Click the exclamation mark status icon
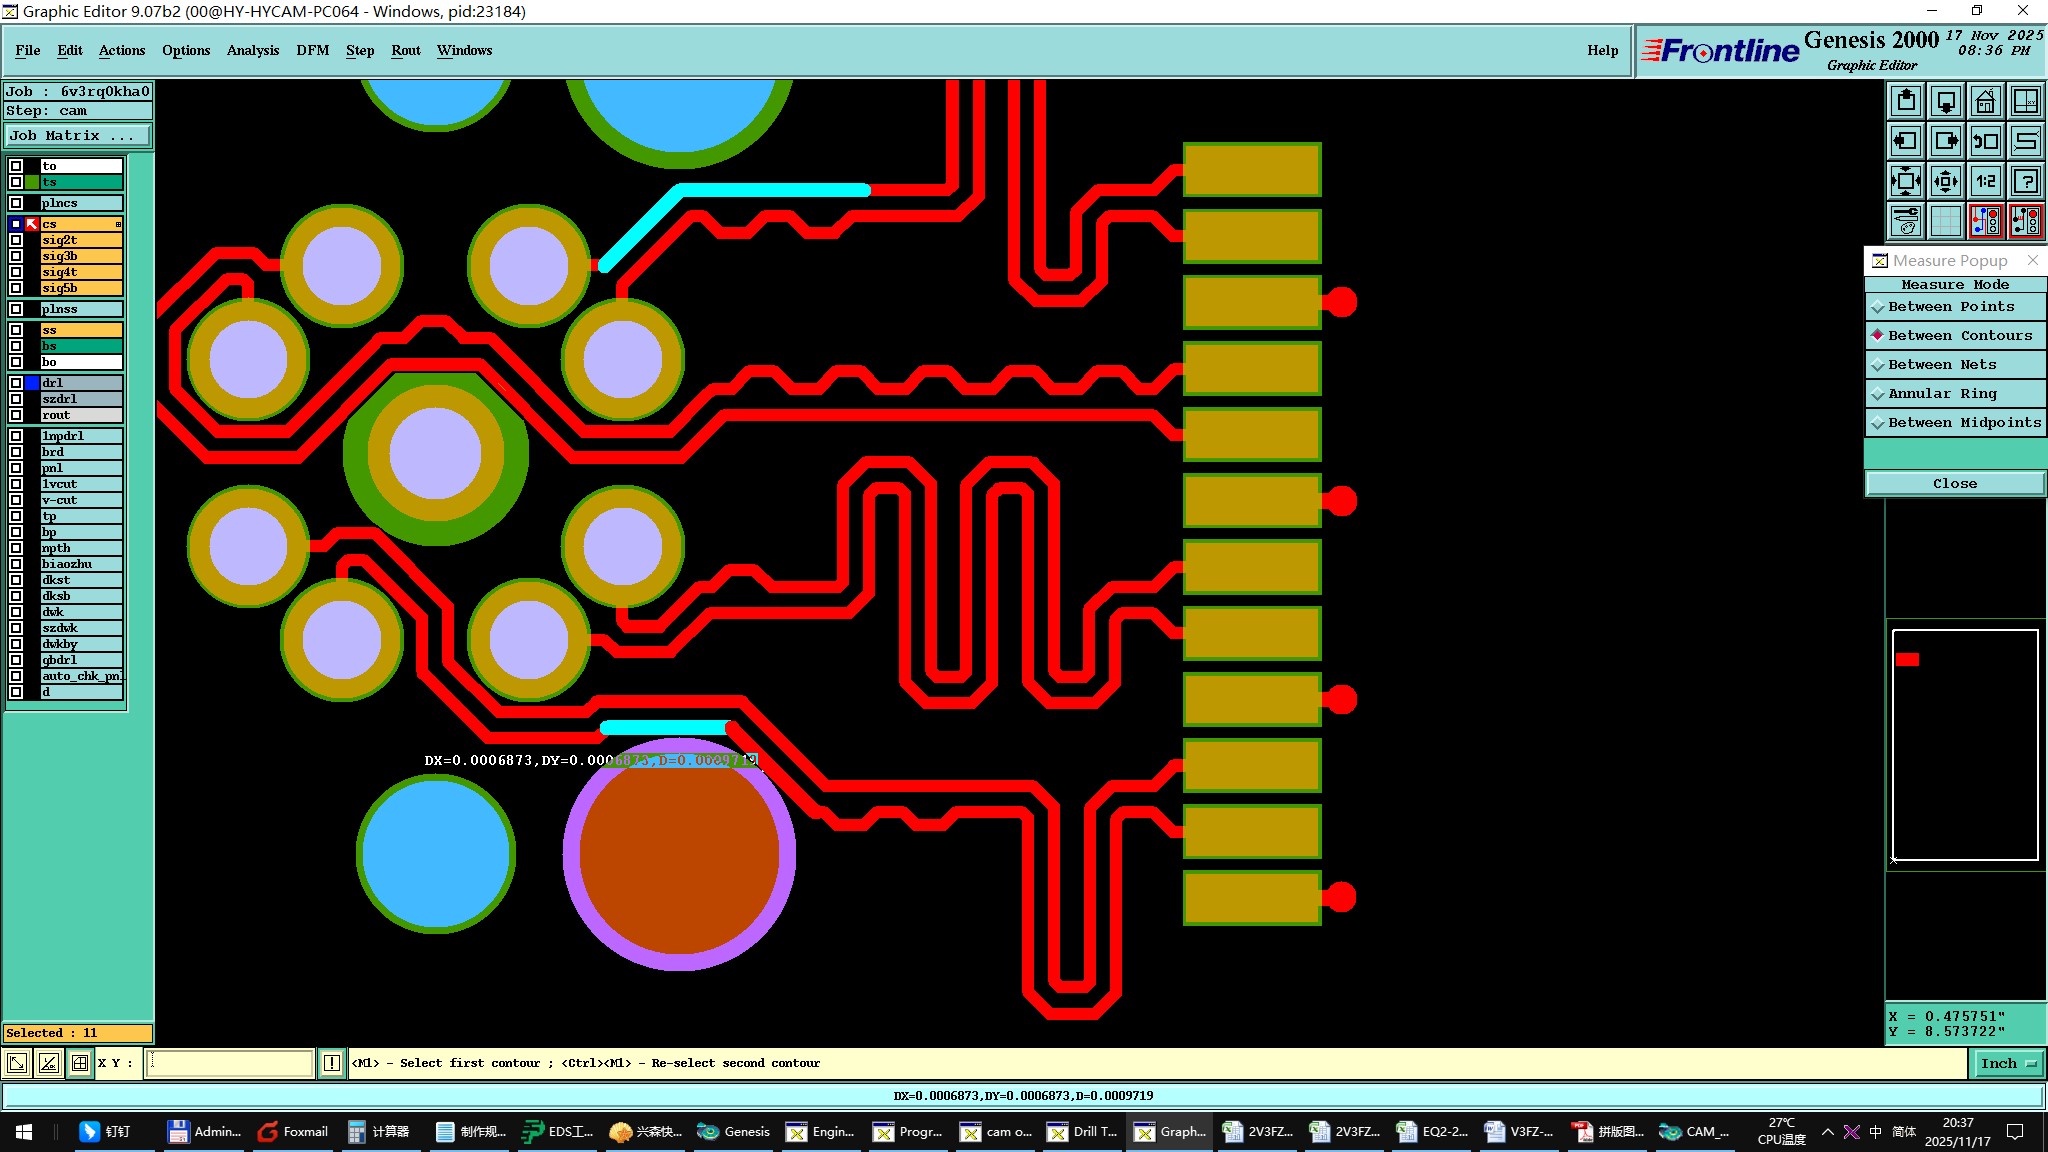Viewport: 2048px width, 1152px height. pos(332,1063)
